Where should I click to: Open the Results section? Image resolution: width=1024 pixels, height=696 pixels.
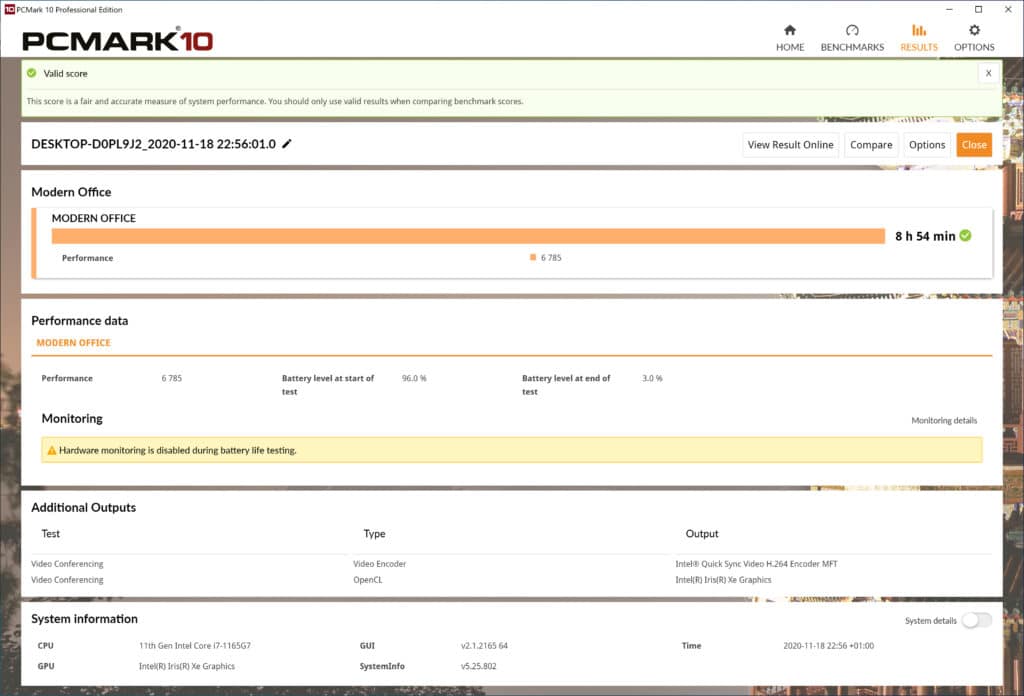tap(918, 38)
